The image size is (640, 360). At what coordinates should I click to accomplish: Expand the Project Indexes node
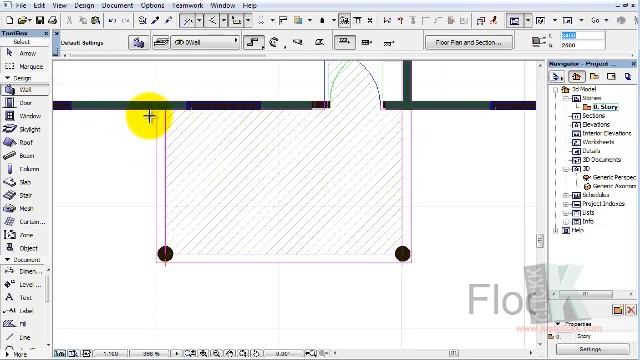566,204
